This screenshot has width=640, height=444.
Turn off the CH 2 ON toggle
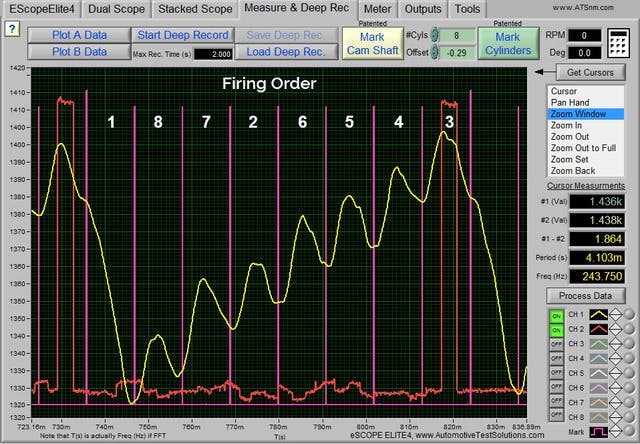(x=558, y=328)
